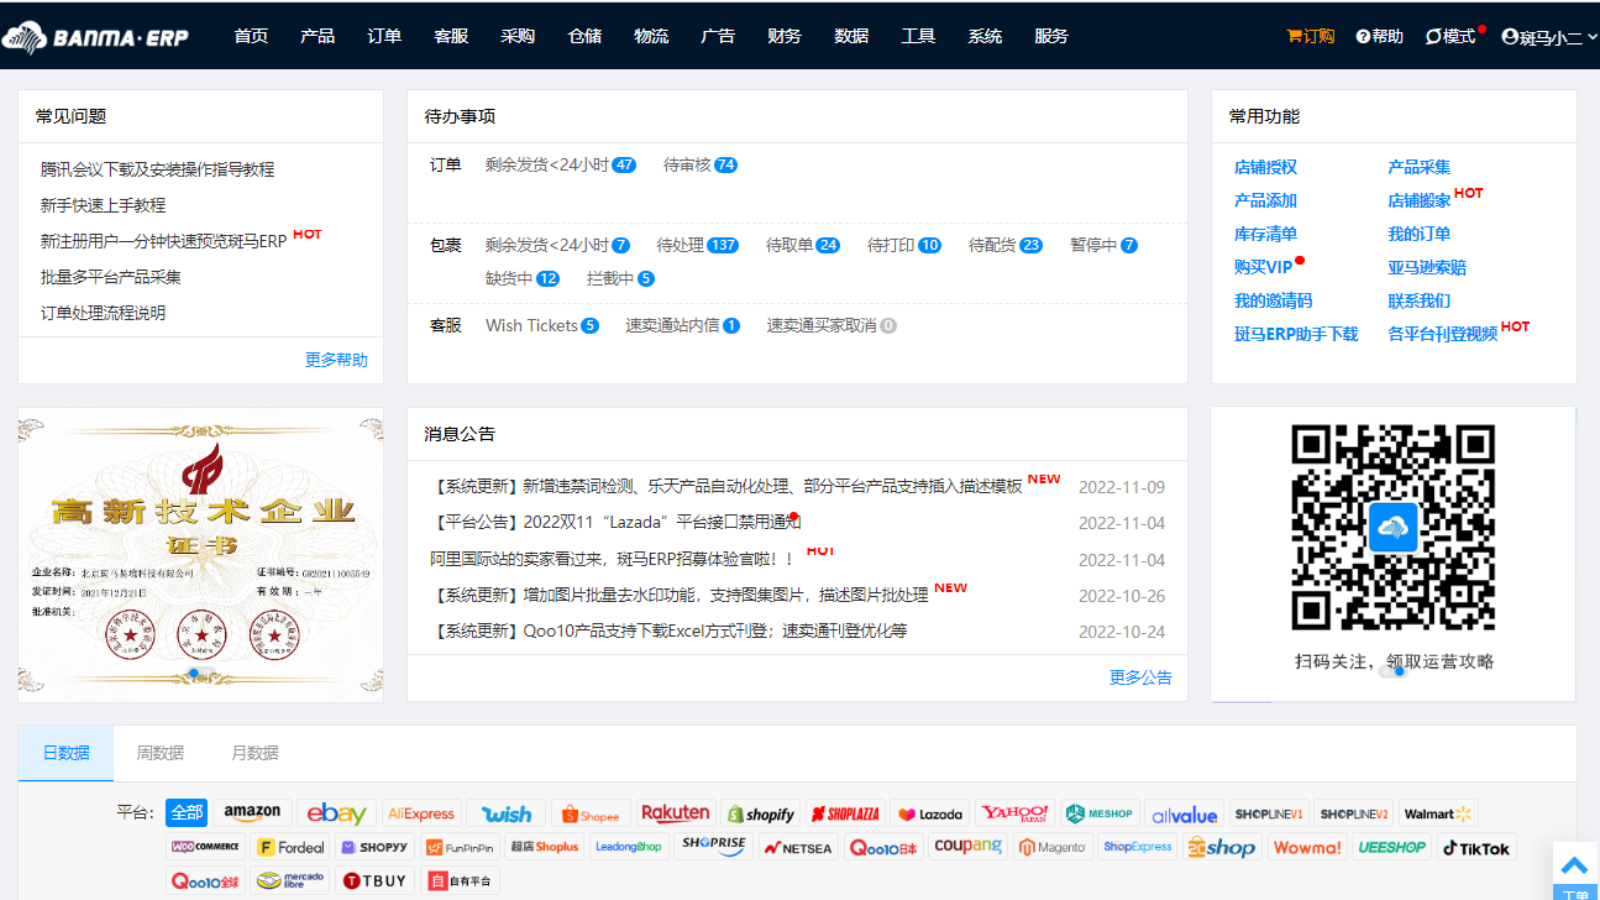This screenshot has height=900, width=1600.
Task: Click the scroll-to-top arrow button
Action: coord(1575,864)
